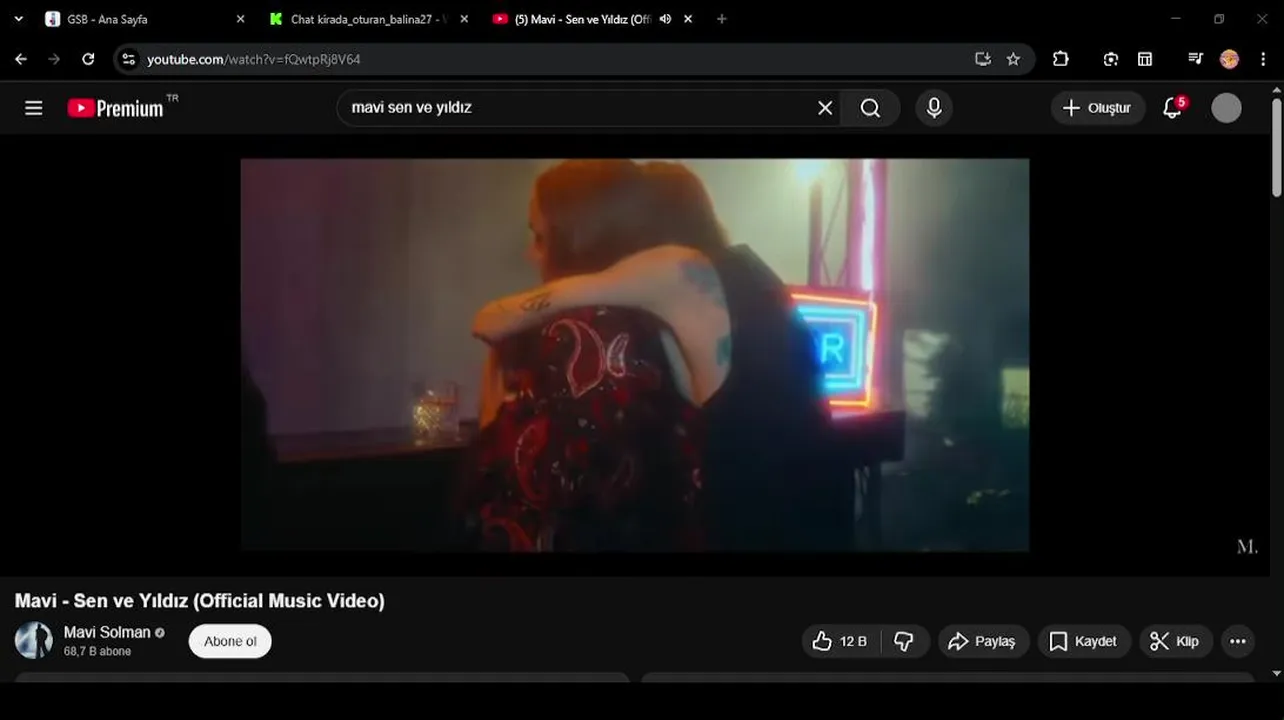Clear the search box with the X
Image resolution: width=1284 pixels, height=720 pixels.
pyautogui.click(x=825, y=108)
